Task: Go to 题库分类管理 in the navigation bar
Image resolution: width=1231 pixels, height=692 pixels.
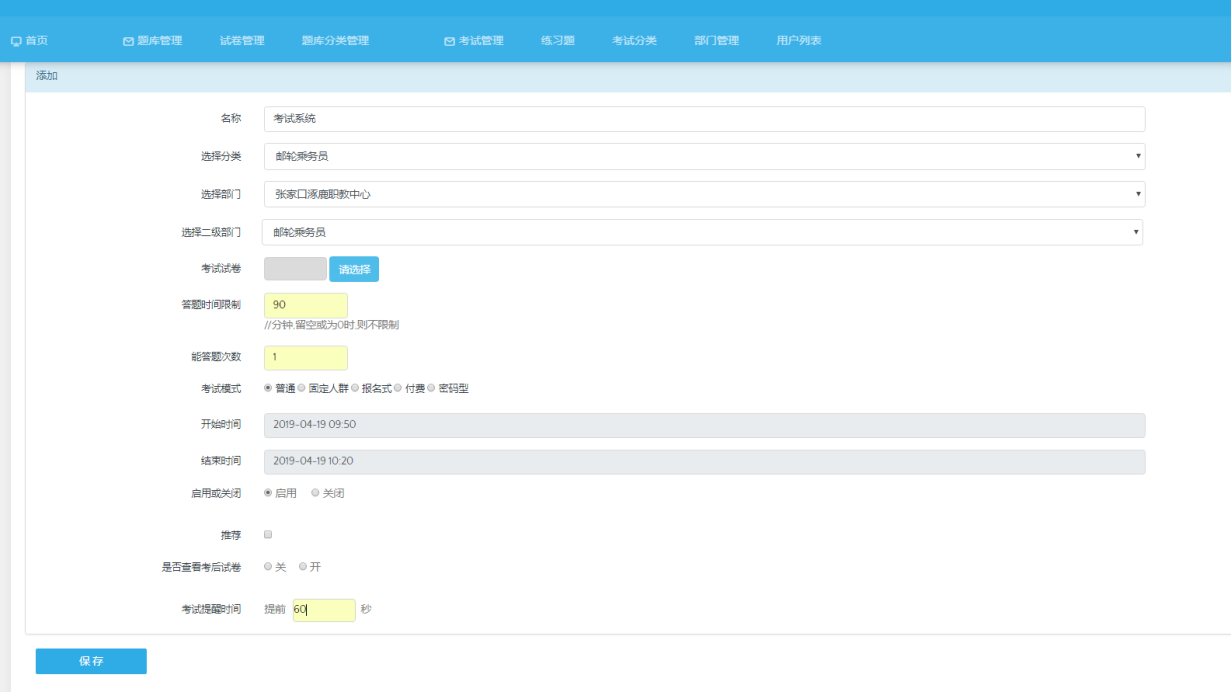Action: [x=335, y=41]
